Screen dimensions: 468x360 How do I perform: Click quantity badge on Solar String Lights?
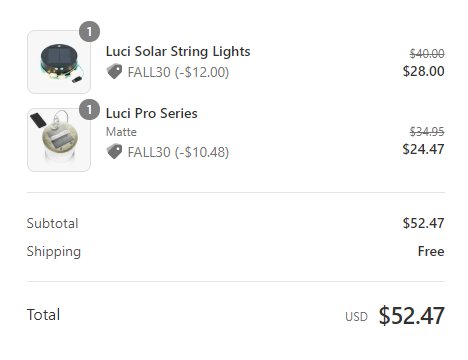89,32
